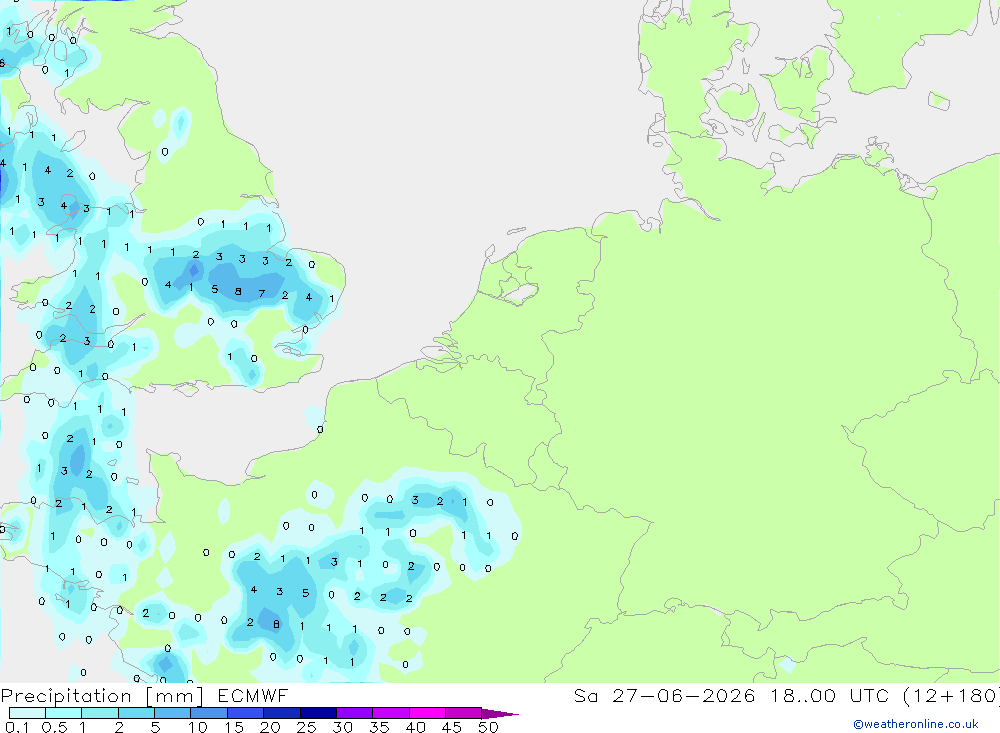Pick the 10–15 mm legend color swatch
The height and width of the screenshot is (733, 1000).
click(209, 713)
